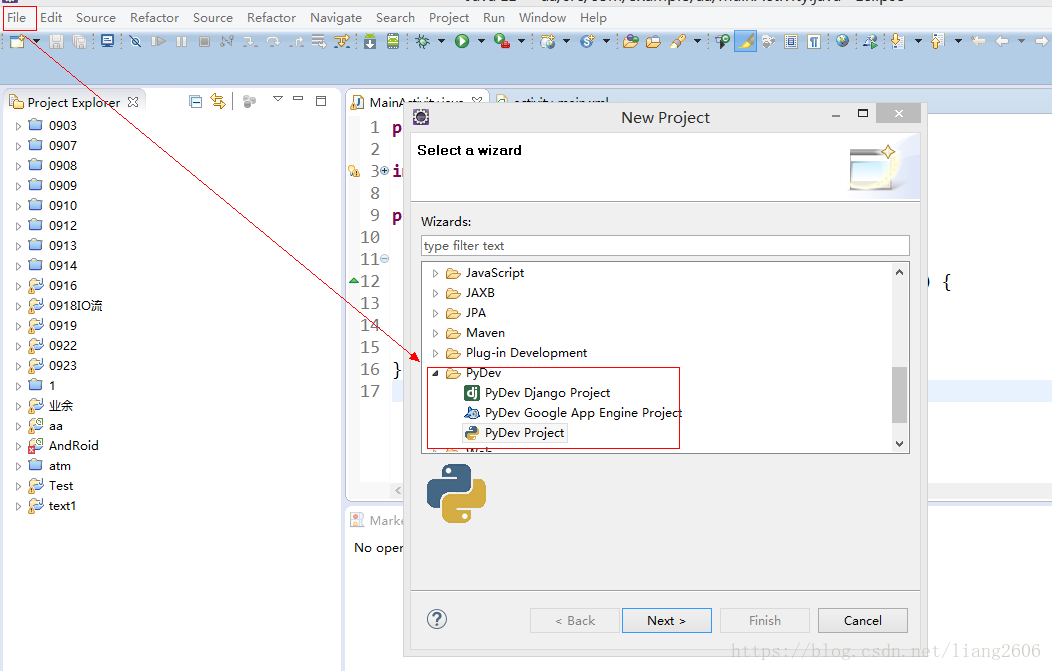Toggle Use Step Filters

(x=342, y=42)
